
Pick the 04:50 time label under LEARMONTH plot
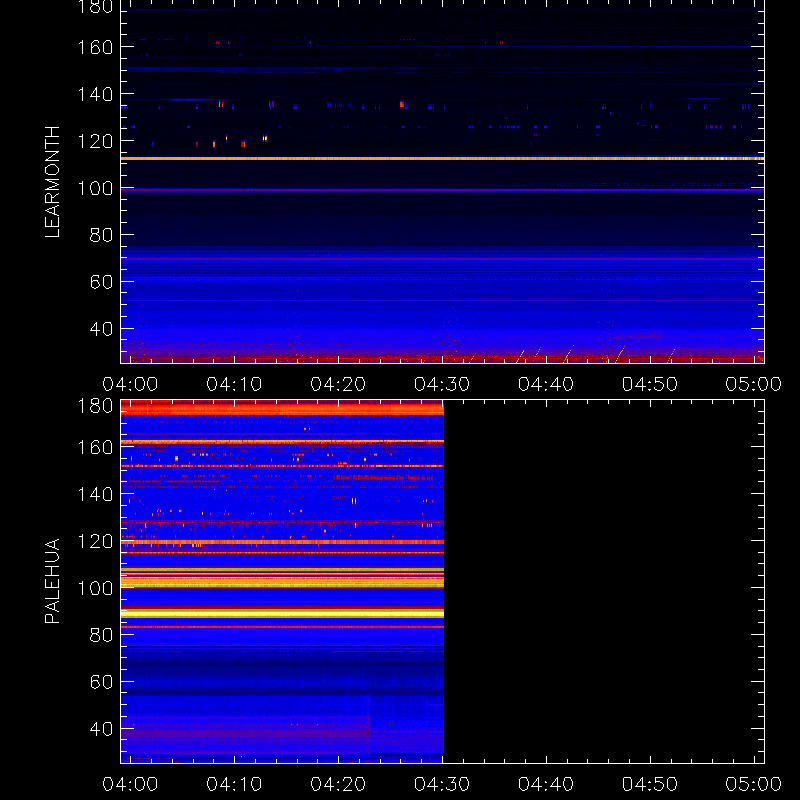pyautogui.click(x=650, y=384)
